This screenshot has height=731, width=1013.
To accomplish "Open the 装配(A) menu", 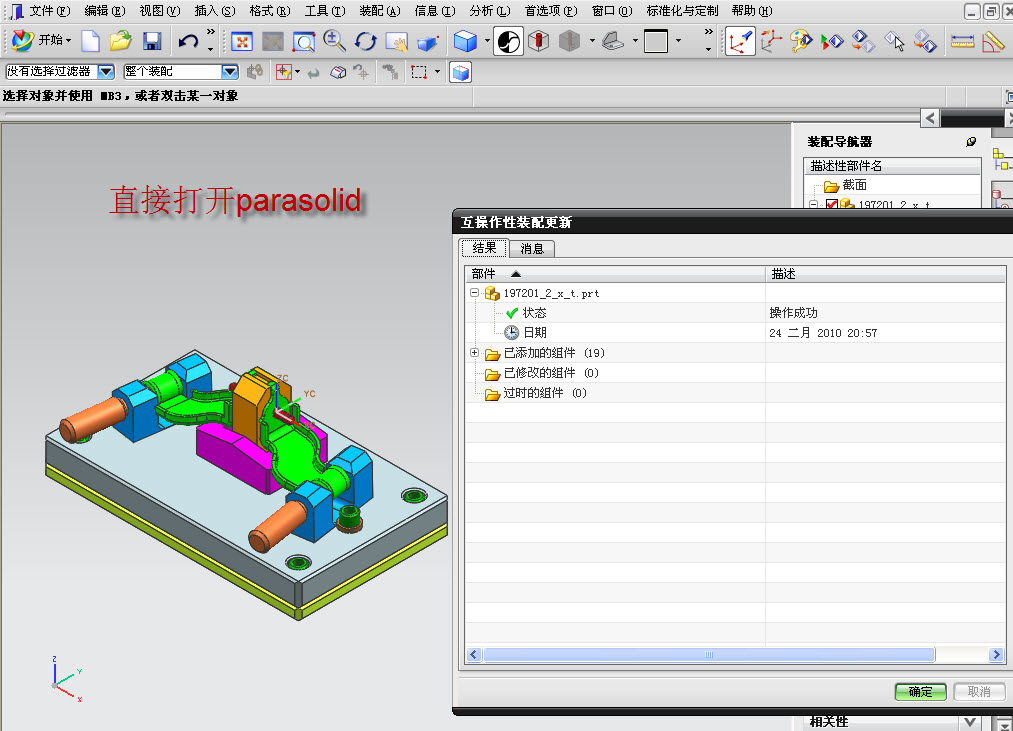I will tap(380, 11).
